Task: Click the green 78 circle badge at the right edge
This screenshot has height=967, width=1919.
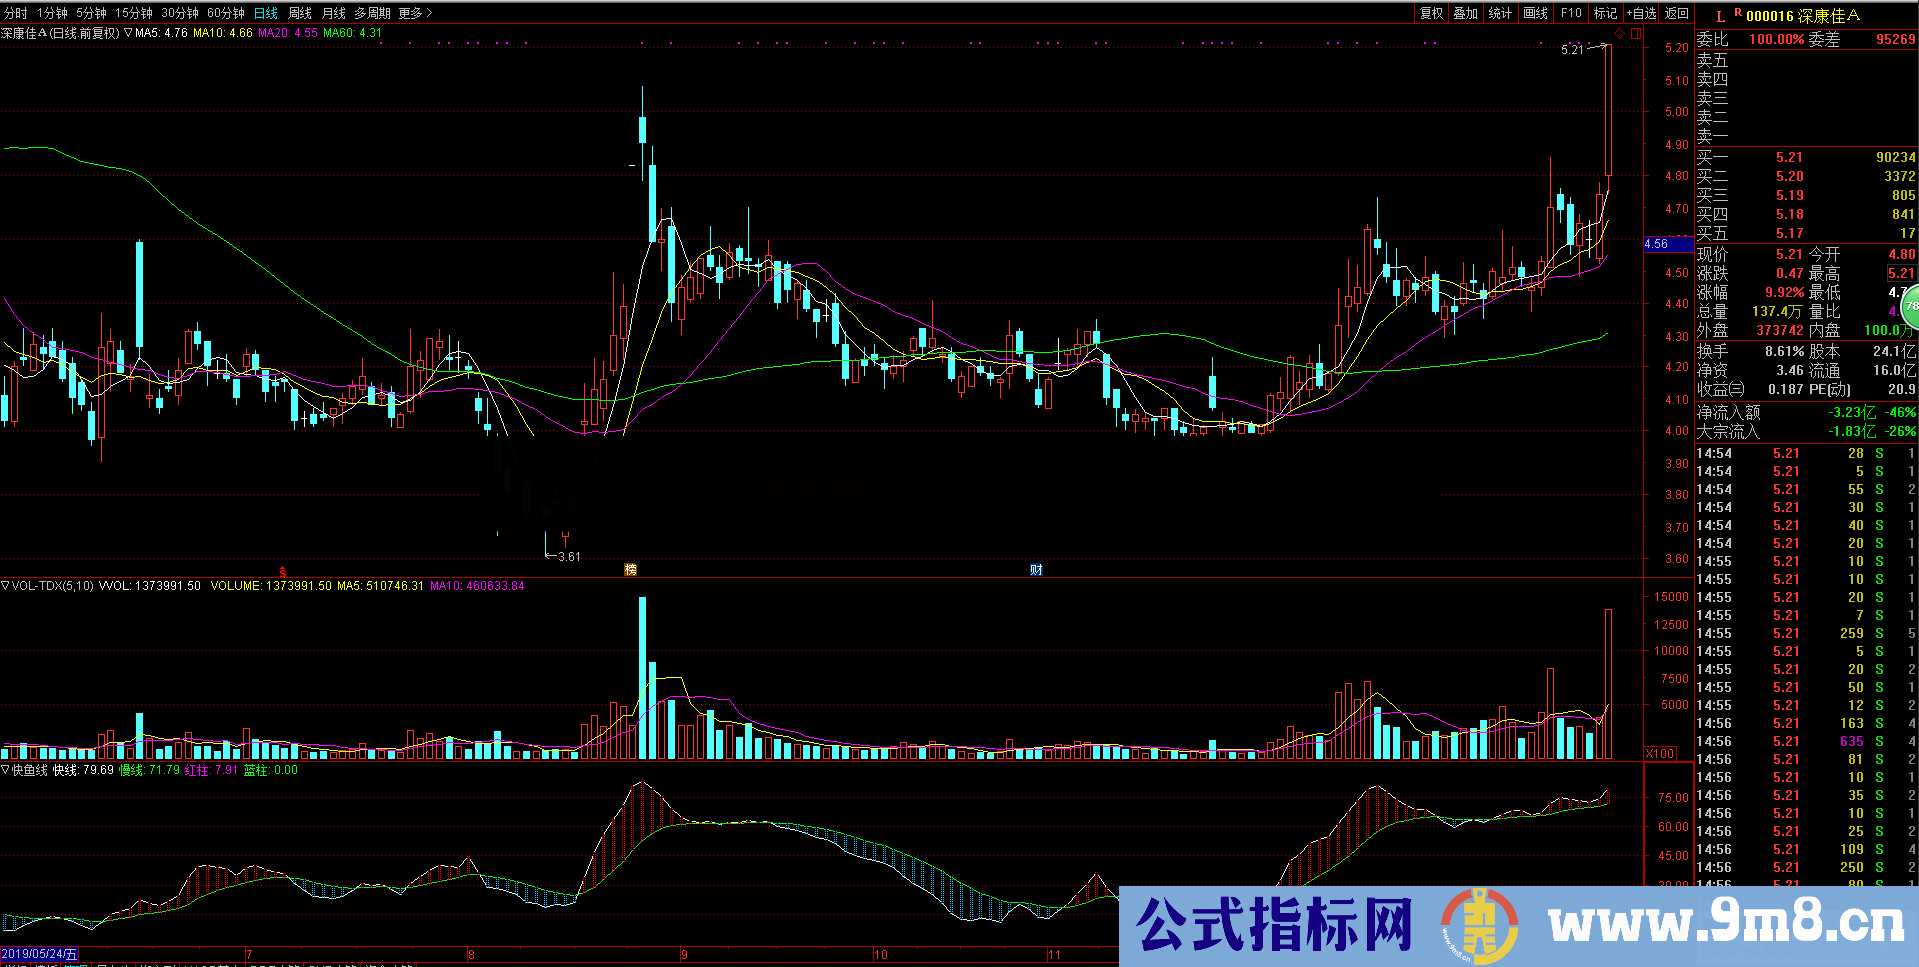Action: pyautogui.click(x=1910, y=305)
